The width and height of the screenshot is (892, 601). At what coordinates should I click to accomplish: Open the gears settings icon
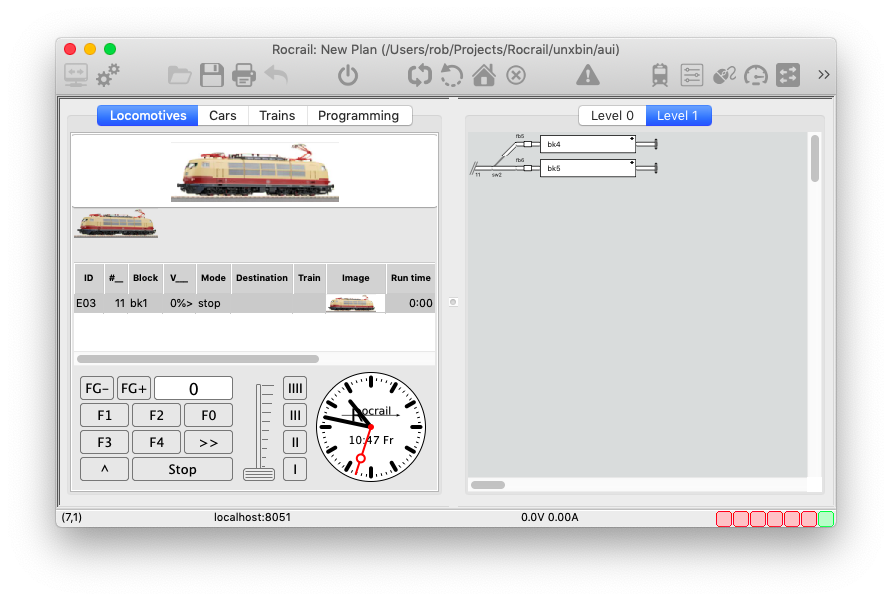point(108,74)
